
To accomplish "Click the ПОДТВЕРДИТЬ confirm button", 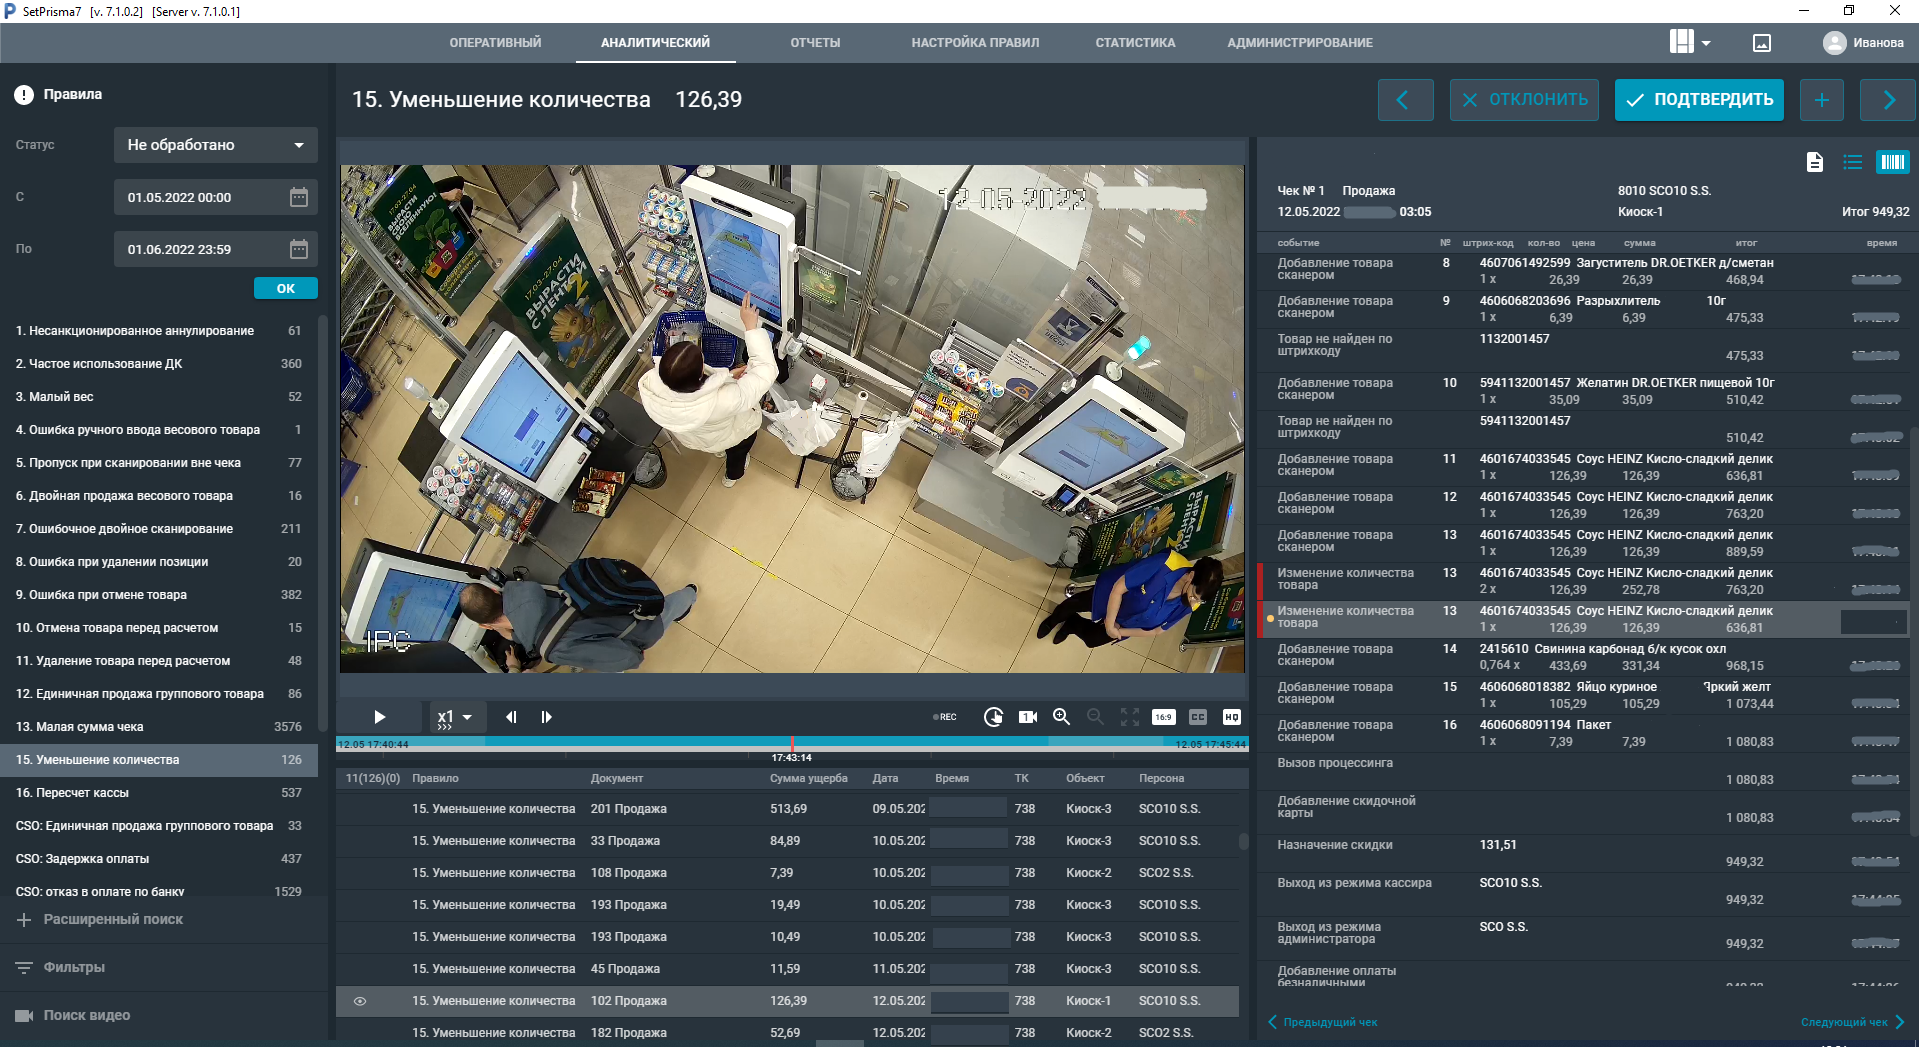I will coord(1699,100).
